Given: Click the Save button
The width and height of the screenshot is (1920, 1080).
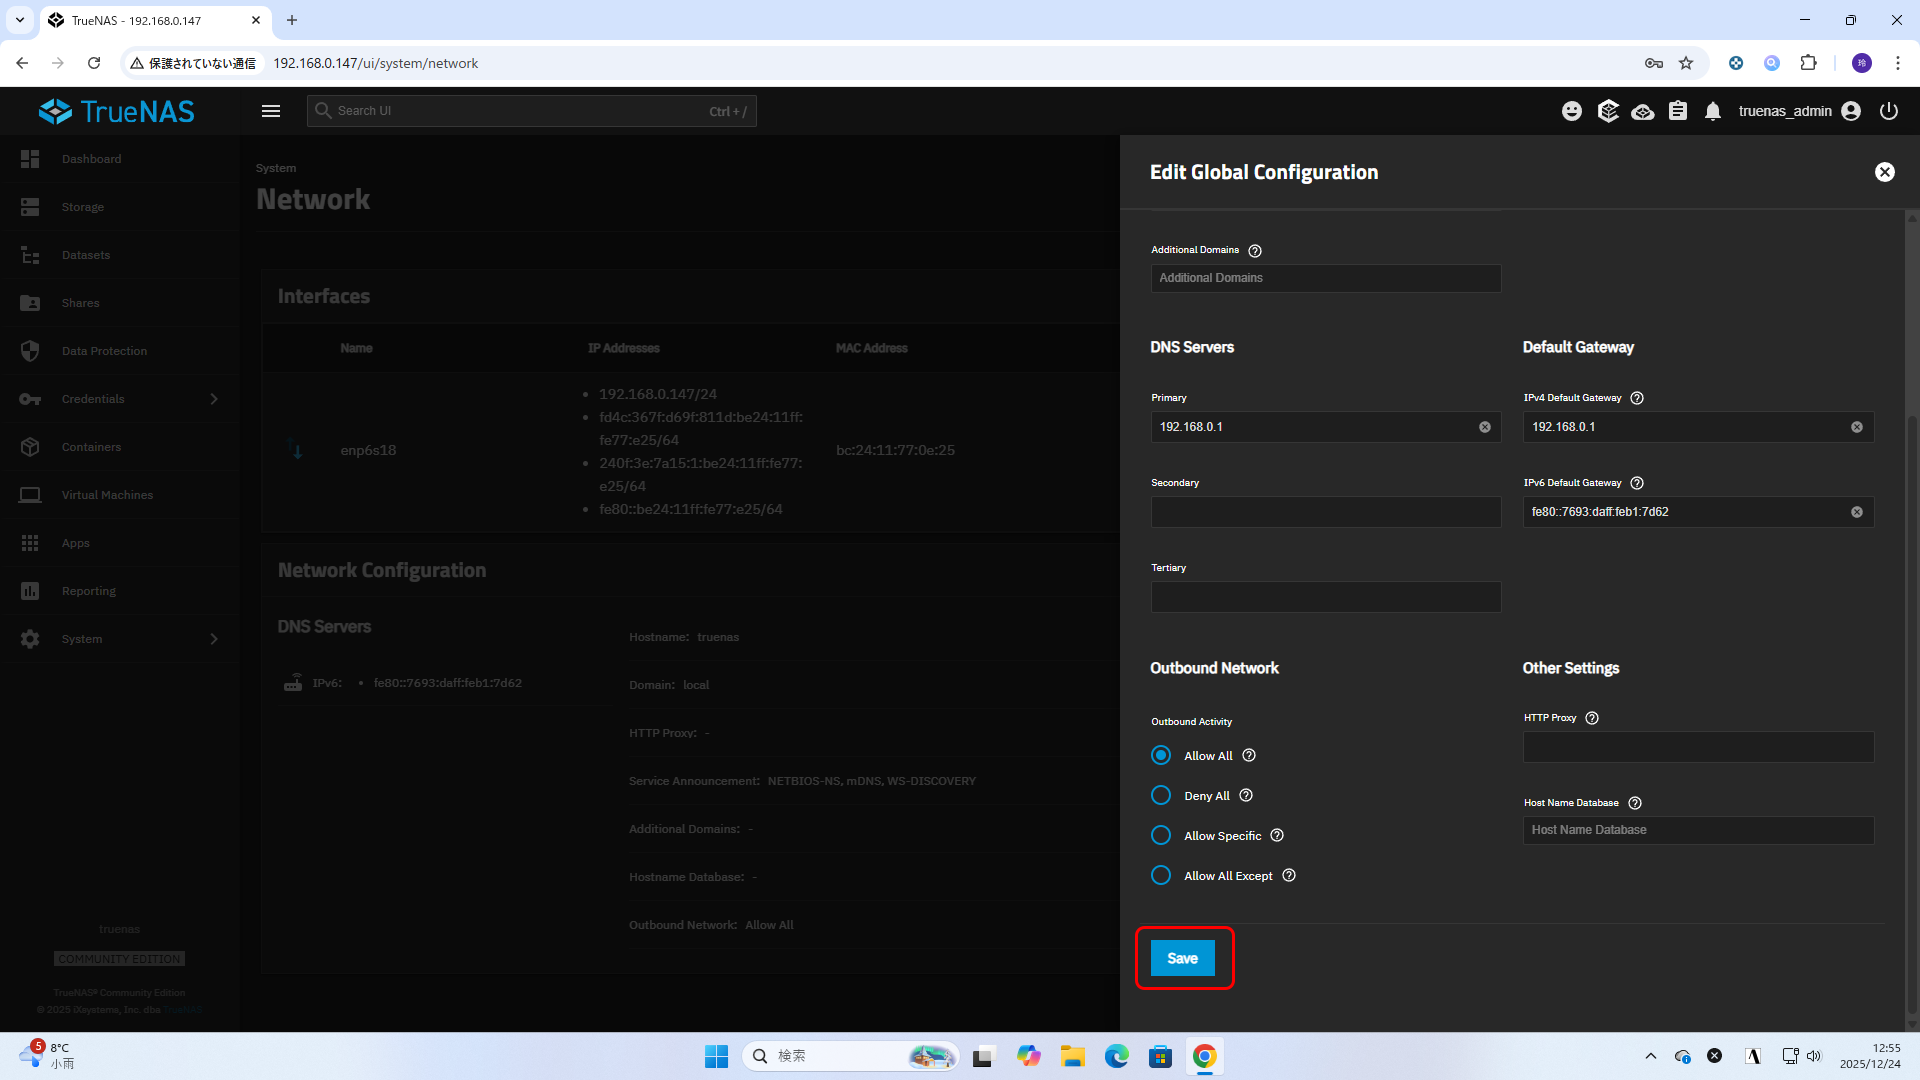Looking at the screenshot, I should pos(1182,958).
